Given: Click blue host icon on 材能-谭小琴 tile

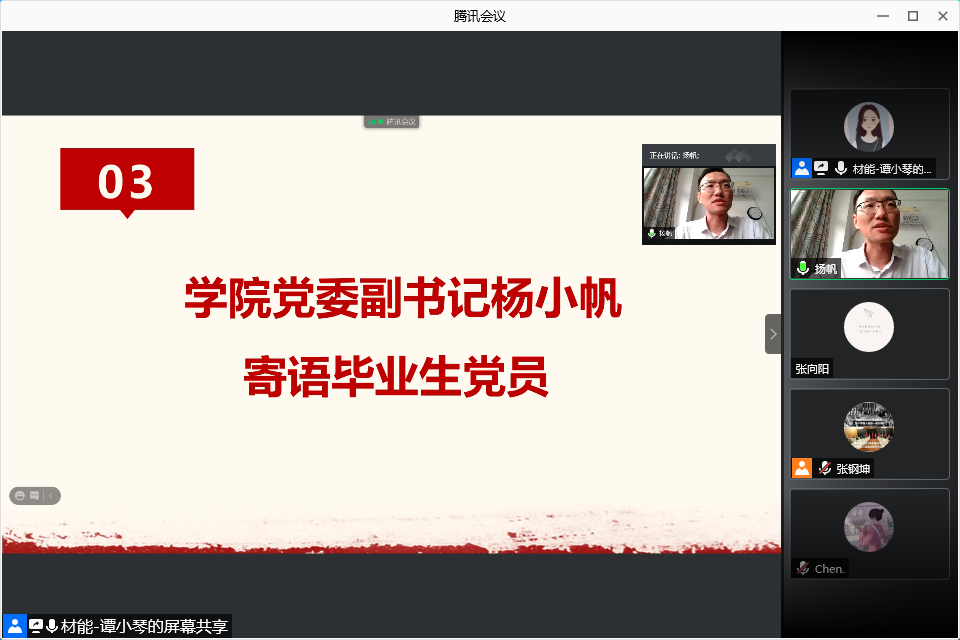Looking at the screenshot, I should 801,168.
